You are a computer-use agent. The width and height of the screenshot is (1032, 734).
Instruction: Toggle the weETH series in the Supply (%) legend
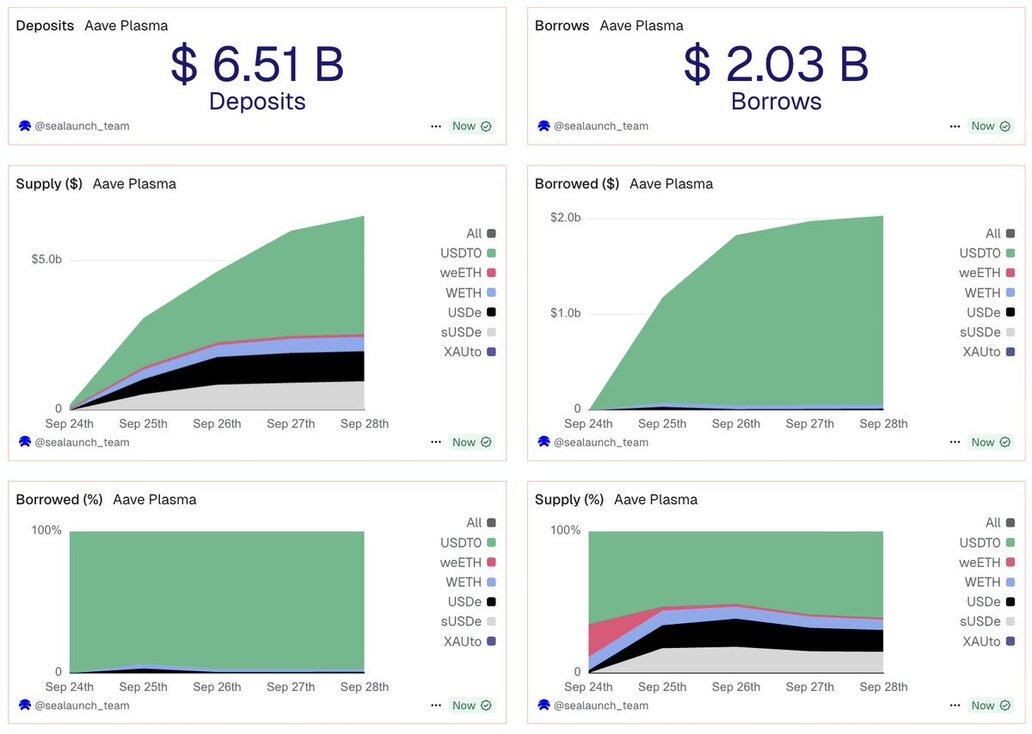click(987, 562)
